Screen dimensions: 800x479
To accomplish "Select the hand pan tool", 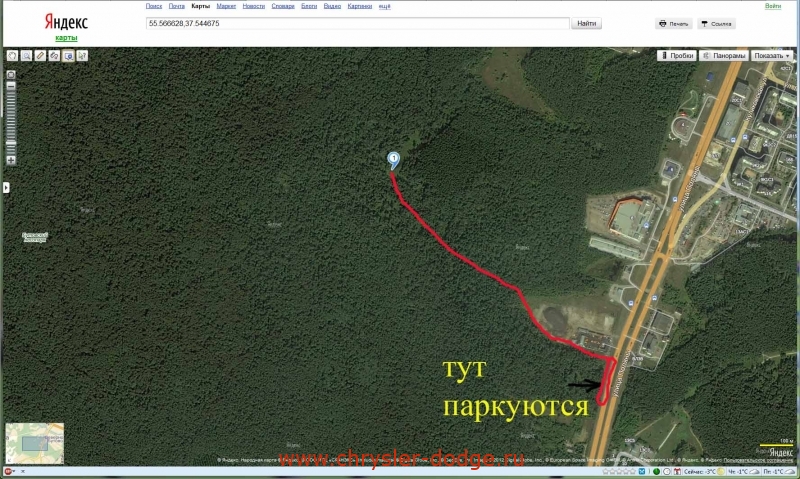I will pos(12,56).
